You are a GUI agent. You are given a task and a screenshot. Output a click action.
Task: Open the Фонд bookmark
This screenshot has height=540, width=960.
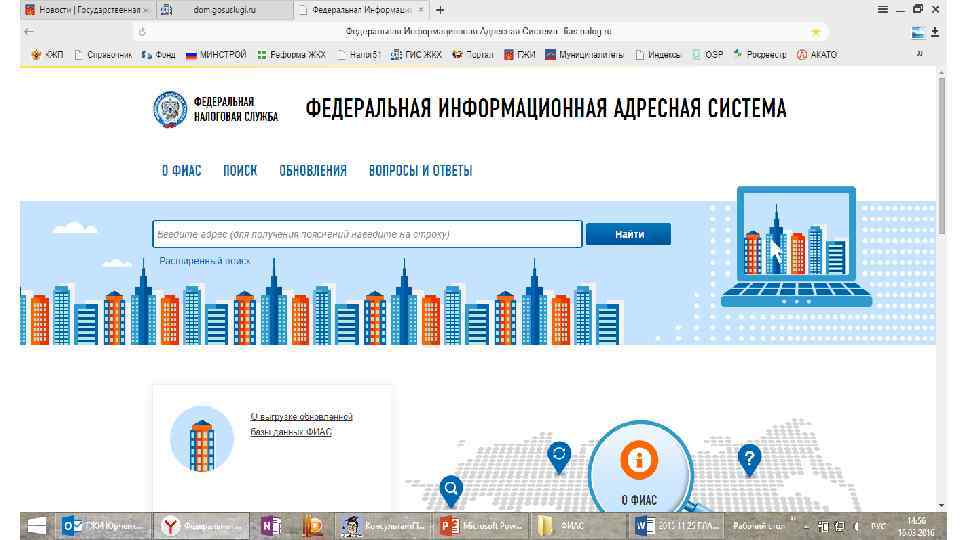pyautogui.click(x=159, y=54)
